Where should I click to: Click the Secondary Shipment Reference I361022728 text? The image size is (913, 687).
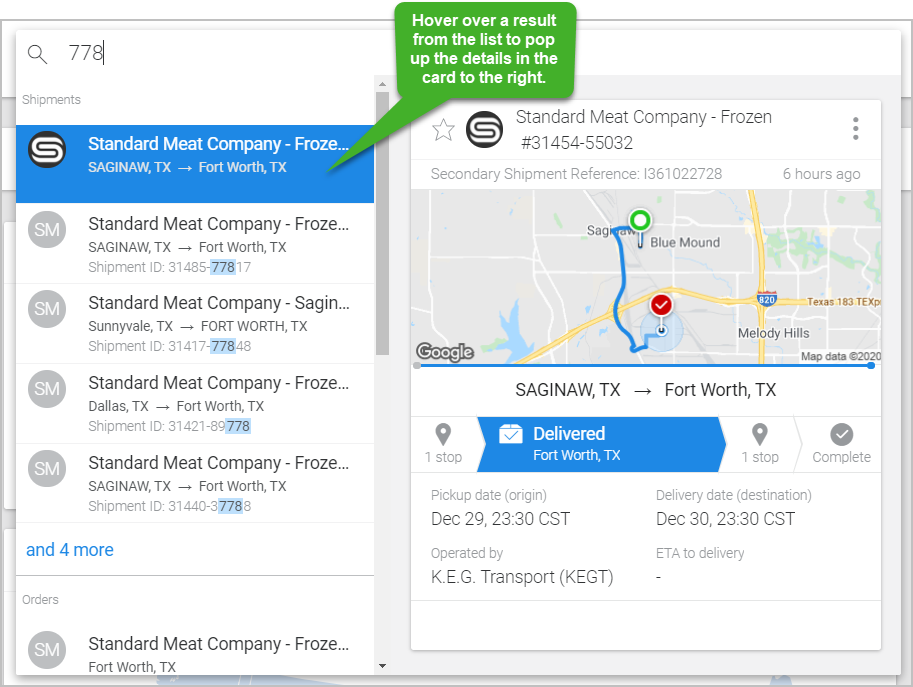point(576,174)
